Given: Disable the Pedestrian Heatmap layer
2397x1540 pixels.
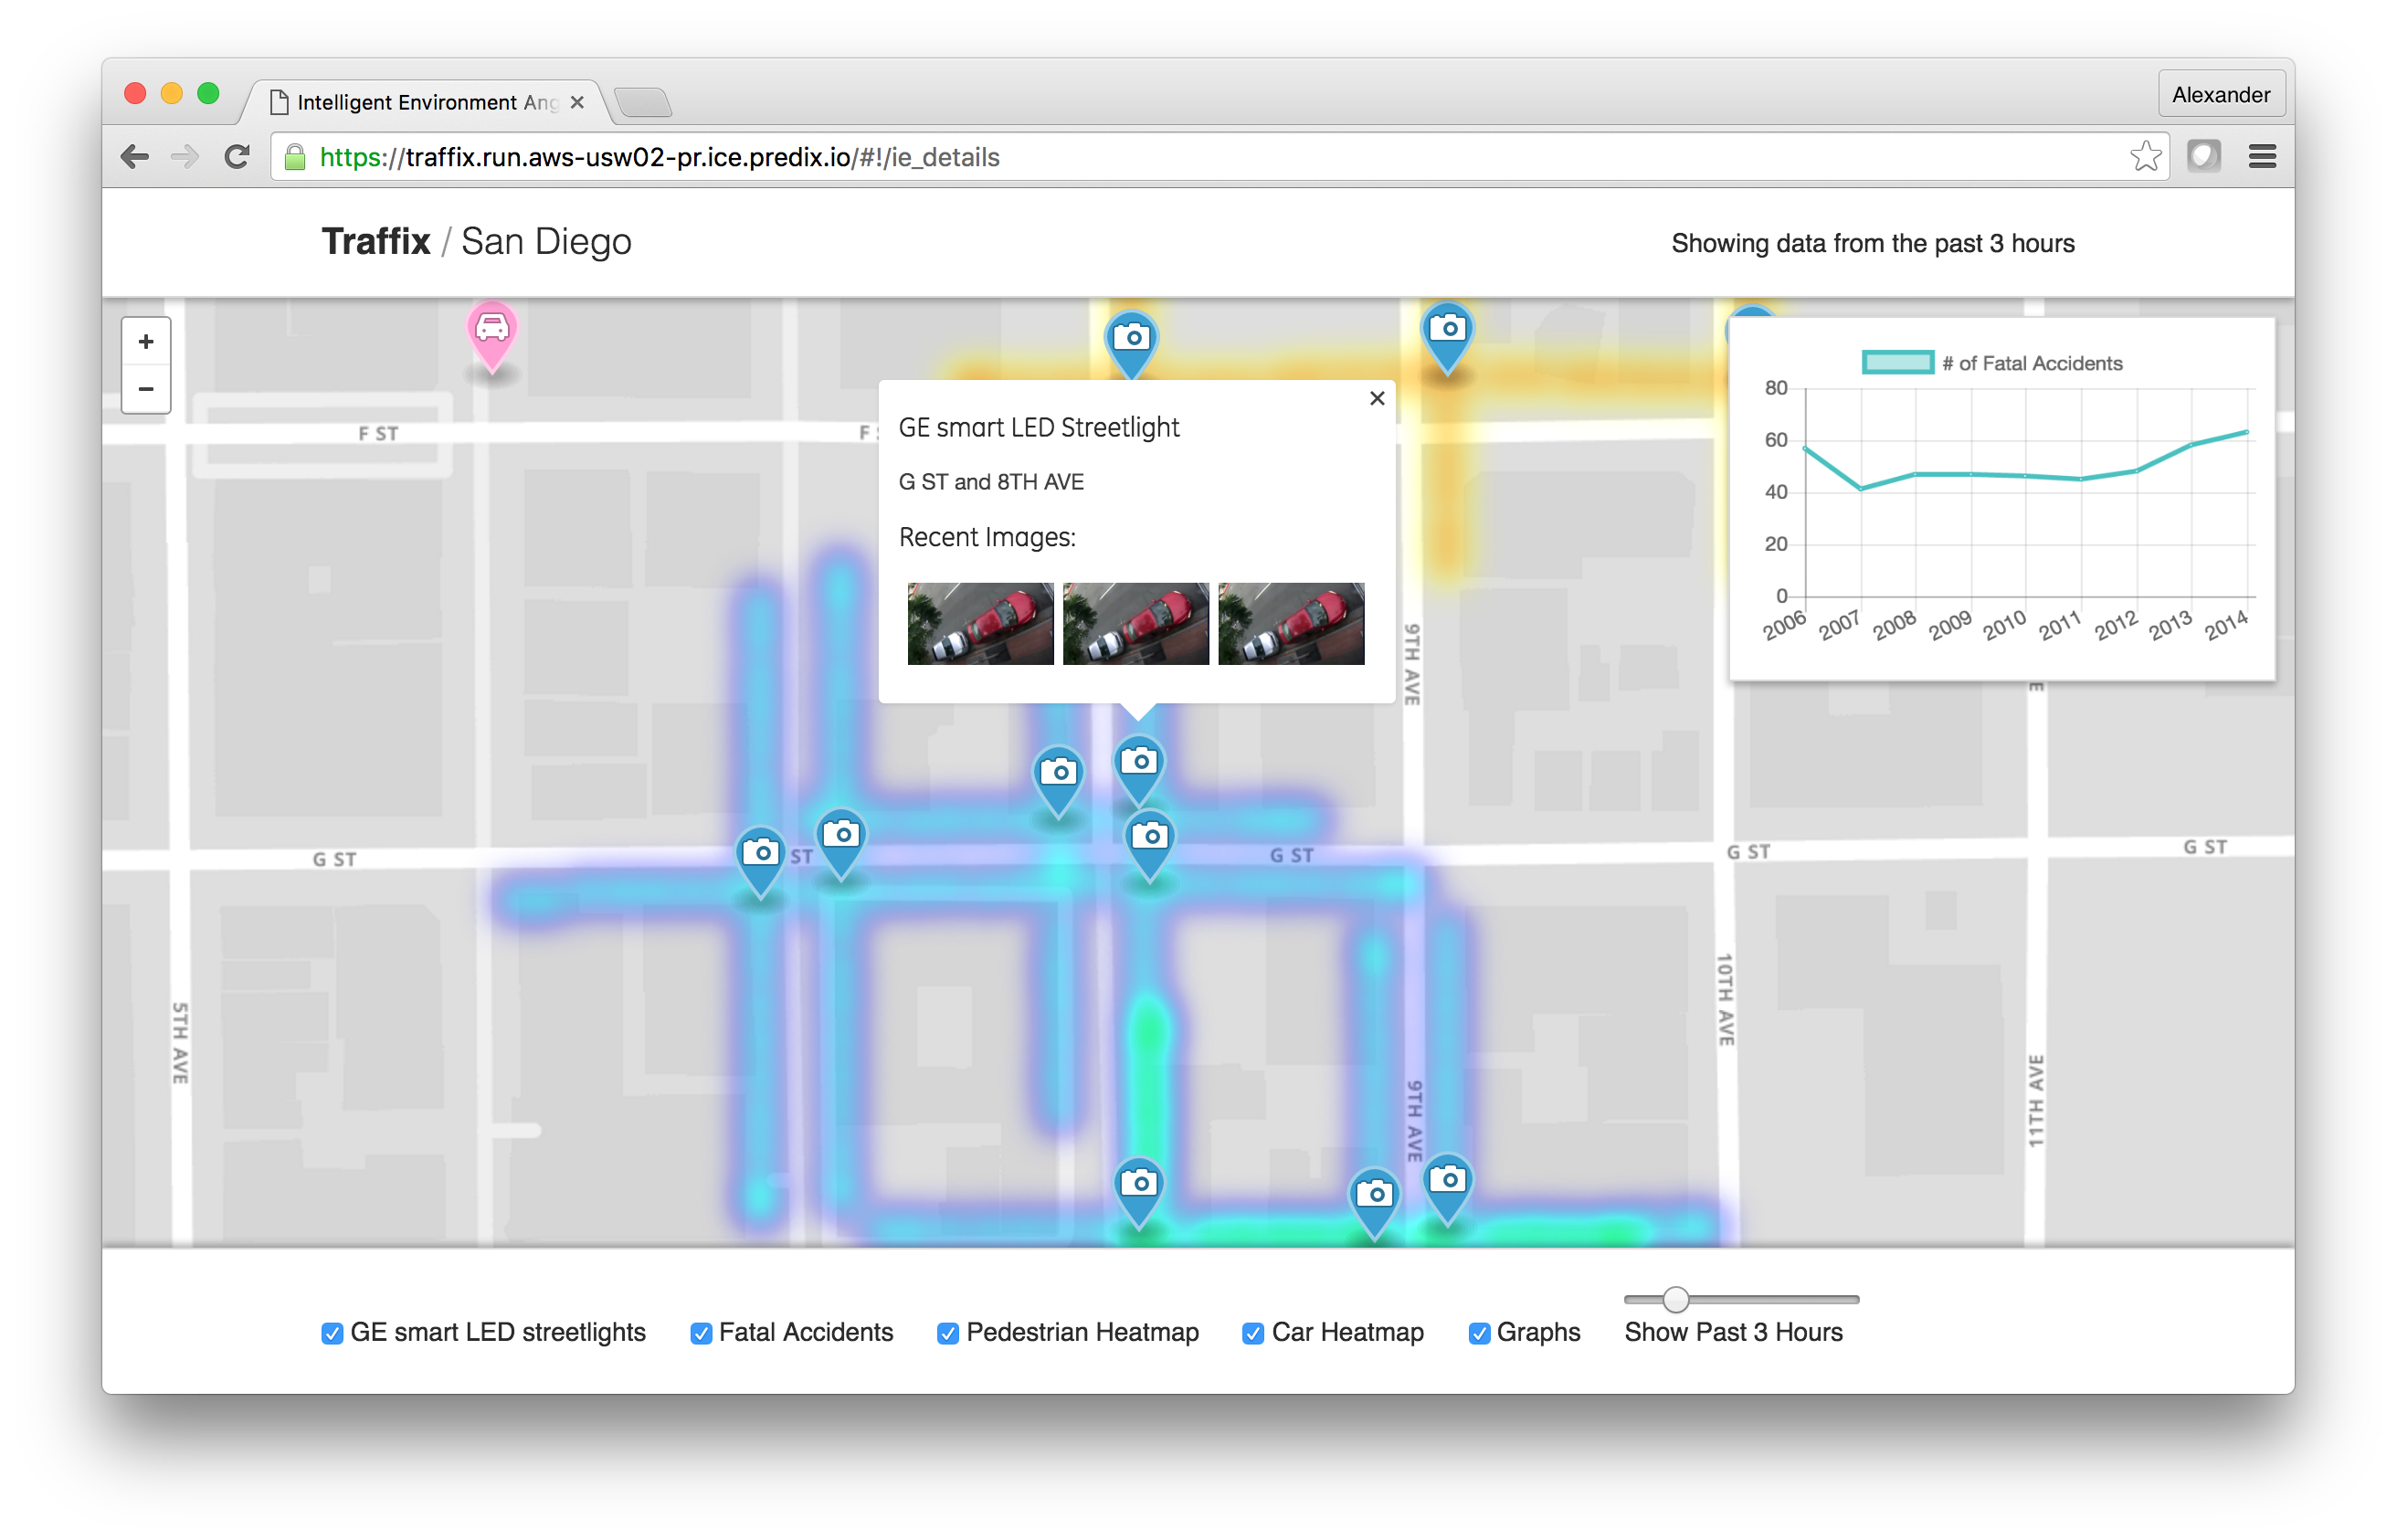Looking at the screenshot, I should 948,1333.
